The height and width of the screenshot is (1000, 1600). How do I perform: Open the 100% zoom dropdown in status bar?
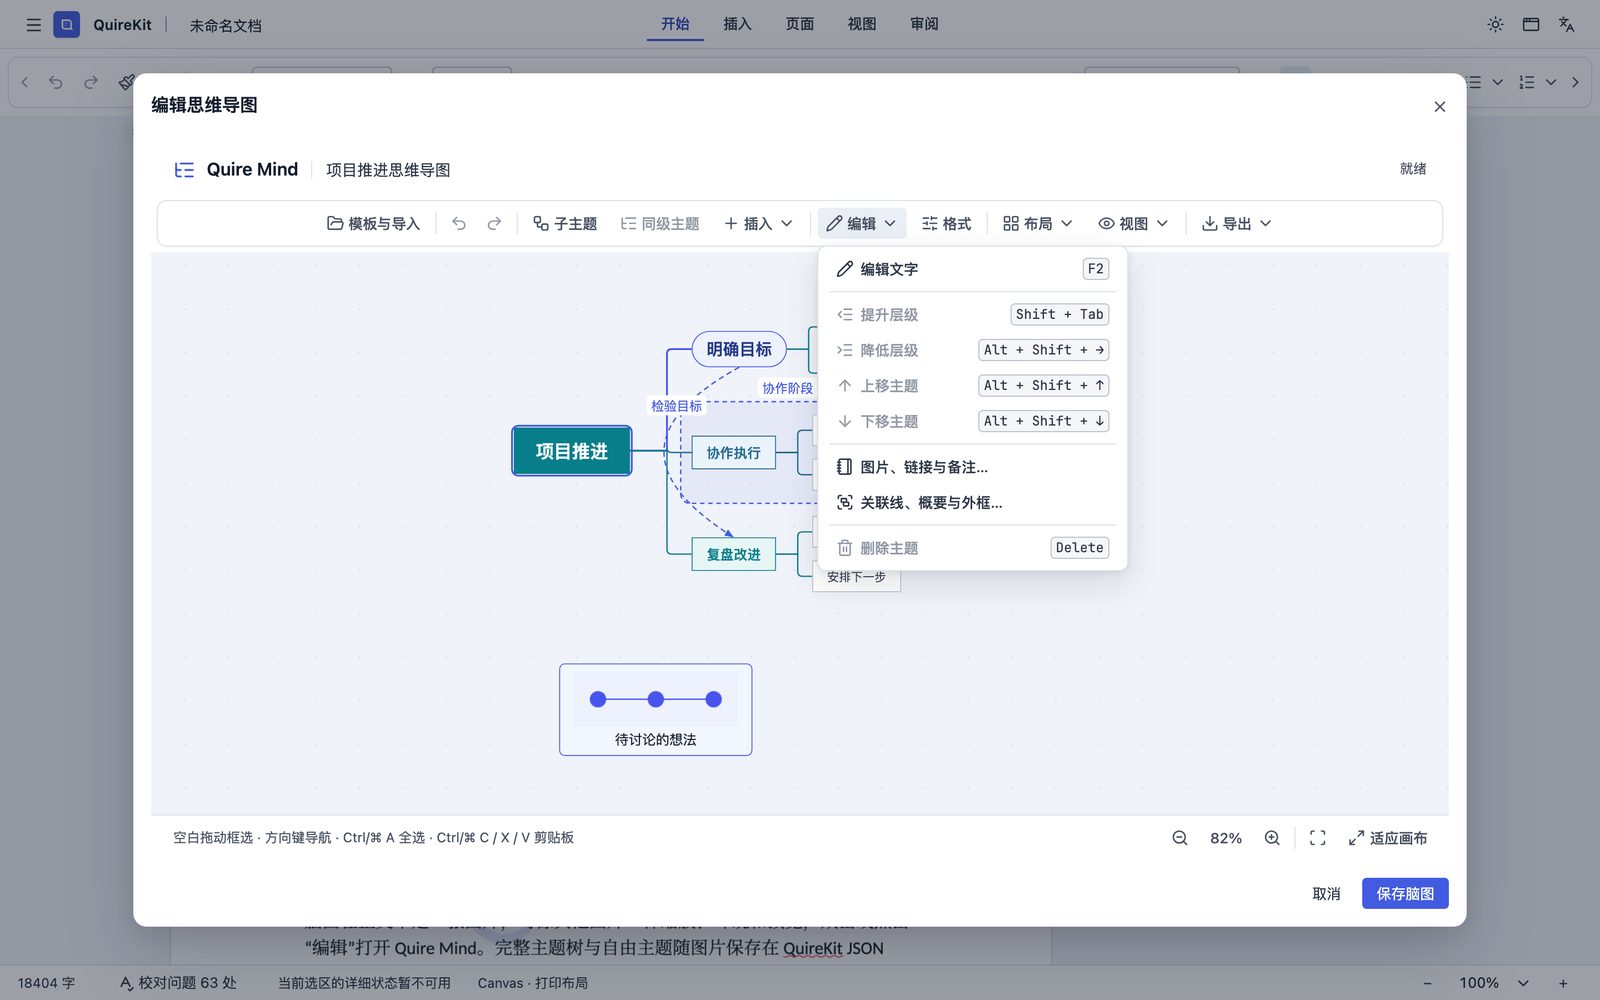(1494, 983)
